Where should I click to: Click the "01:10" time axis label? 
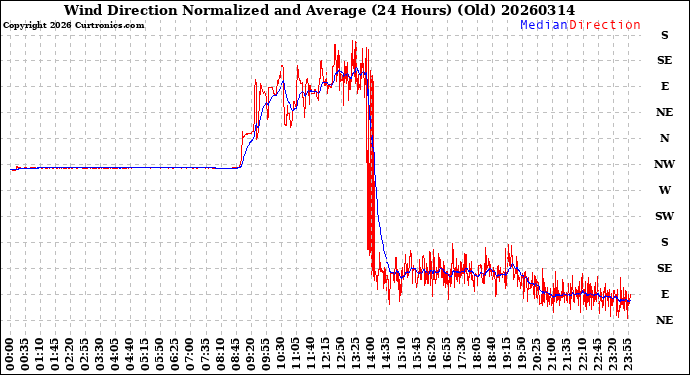click(x=40, y=355)
